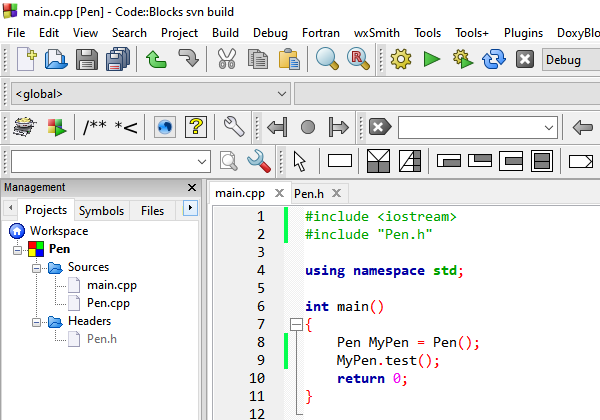Open the <global> scope dropdown
This screenshot has width=600, height=420.
point(282,94)
